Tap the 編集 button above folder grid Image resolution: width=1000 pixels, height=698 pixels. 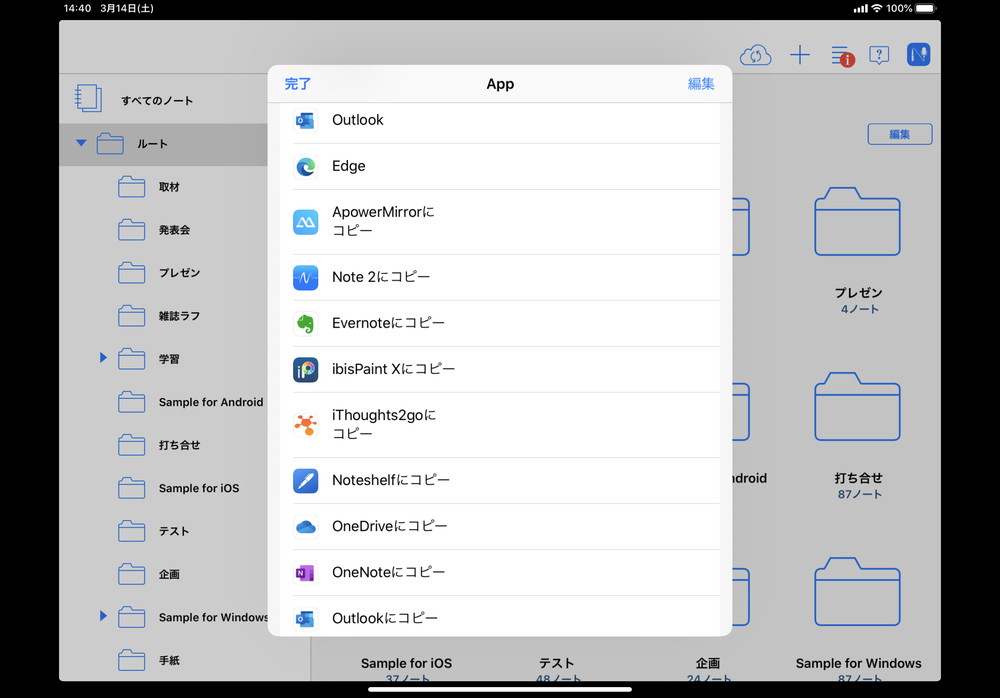coord(900,134)
